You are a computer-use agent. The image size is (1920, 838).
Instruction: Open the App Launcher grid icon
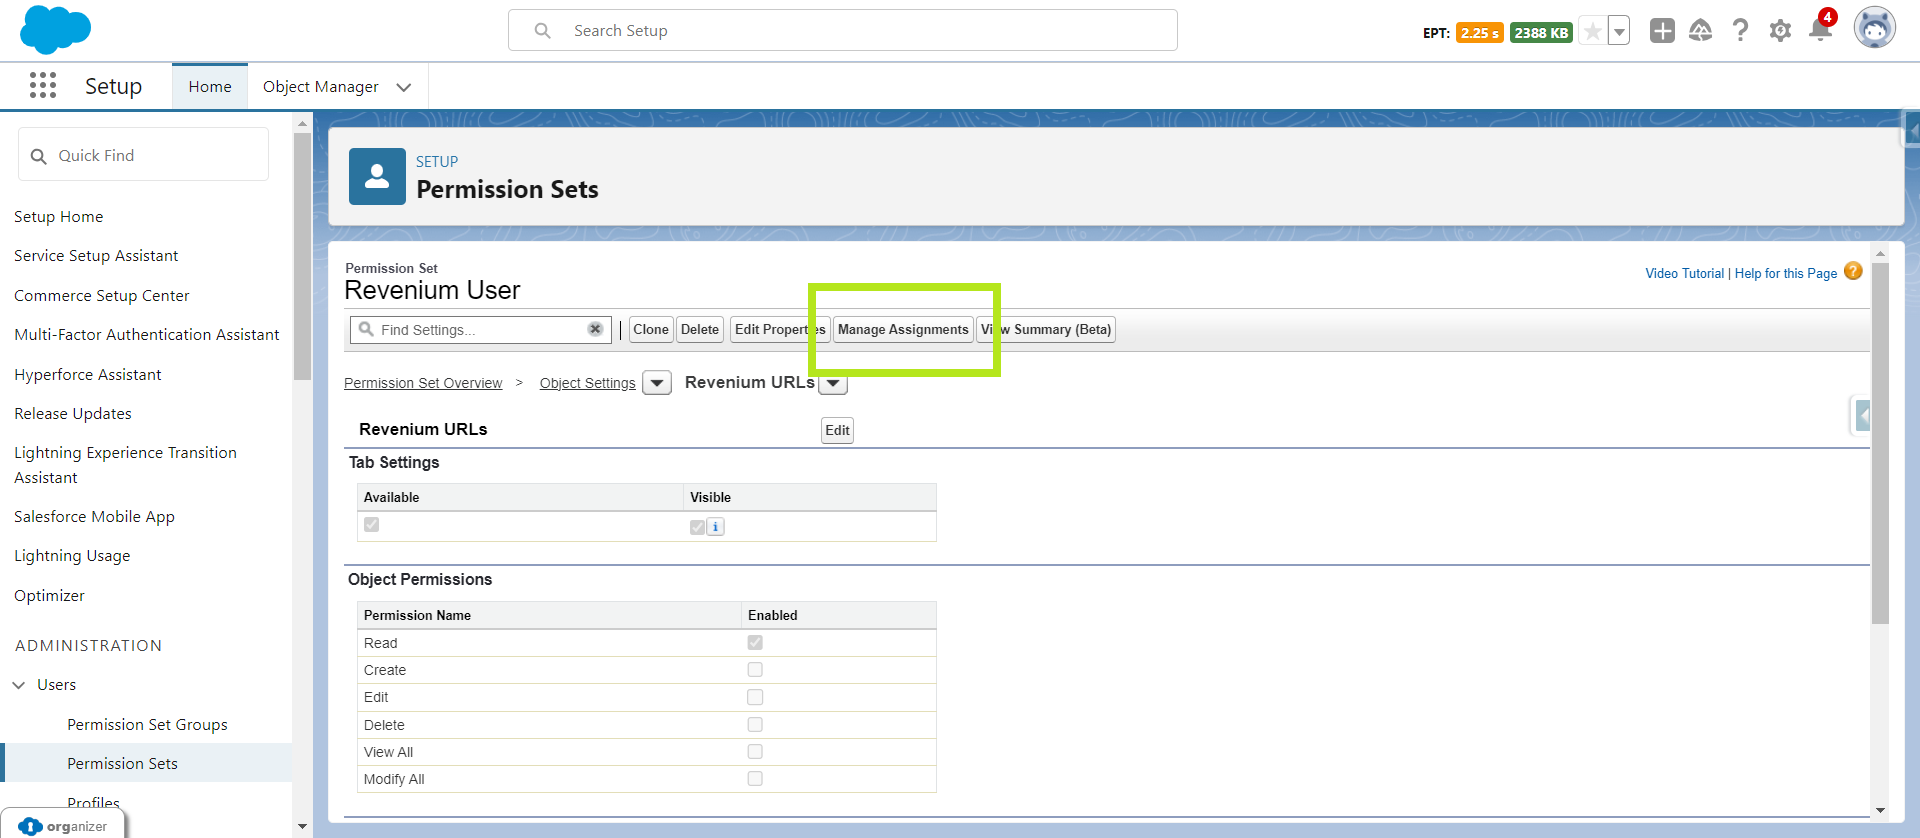tap(43, 86)
